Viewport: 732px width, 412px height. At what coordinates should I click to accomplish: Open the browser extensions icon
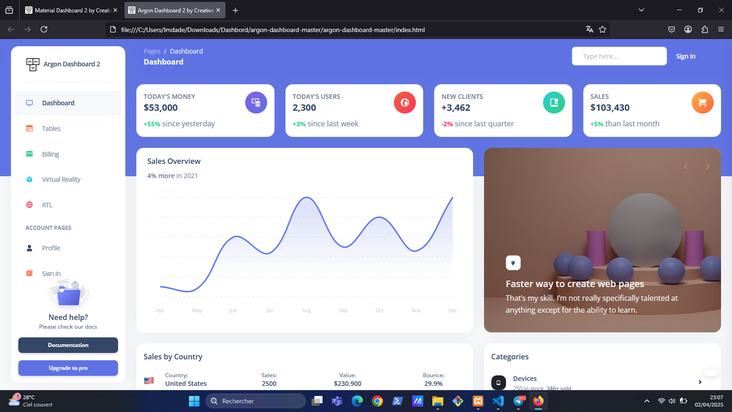point(704,29)
